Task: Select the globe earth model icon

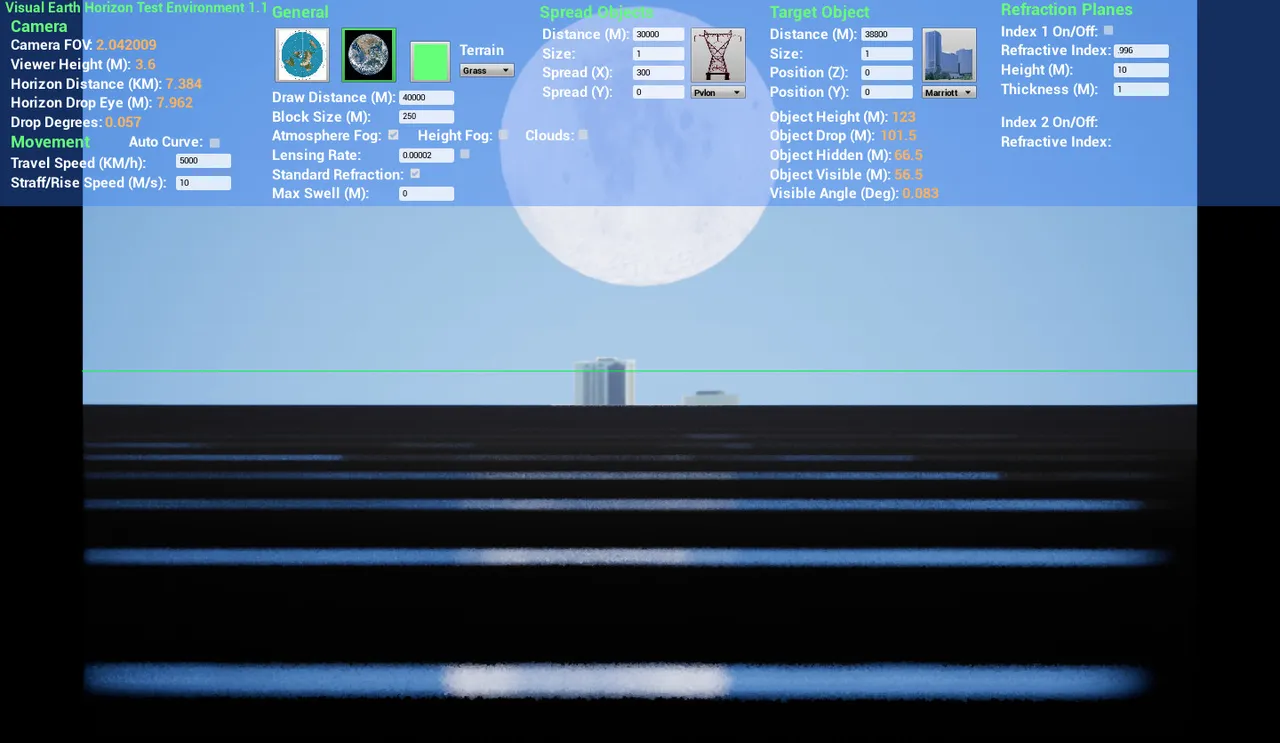Action: (x=369, y=55)
